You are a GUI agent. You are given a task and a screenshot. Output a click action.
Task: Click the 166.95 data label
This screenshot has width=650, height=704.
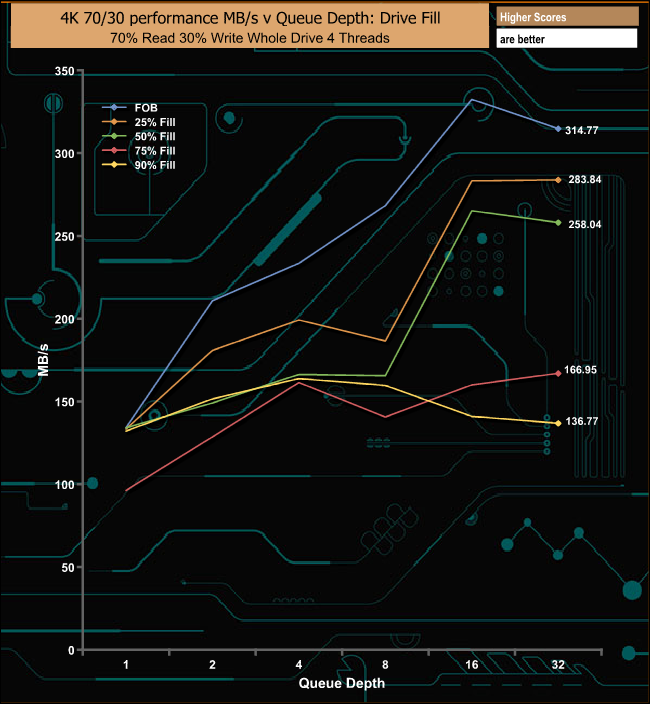(586, 370)
